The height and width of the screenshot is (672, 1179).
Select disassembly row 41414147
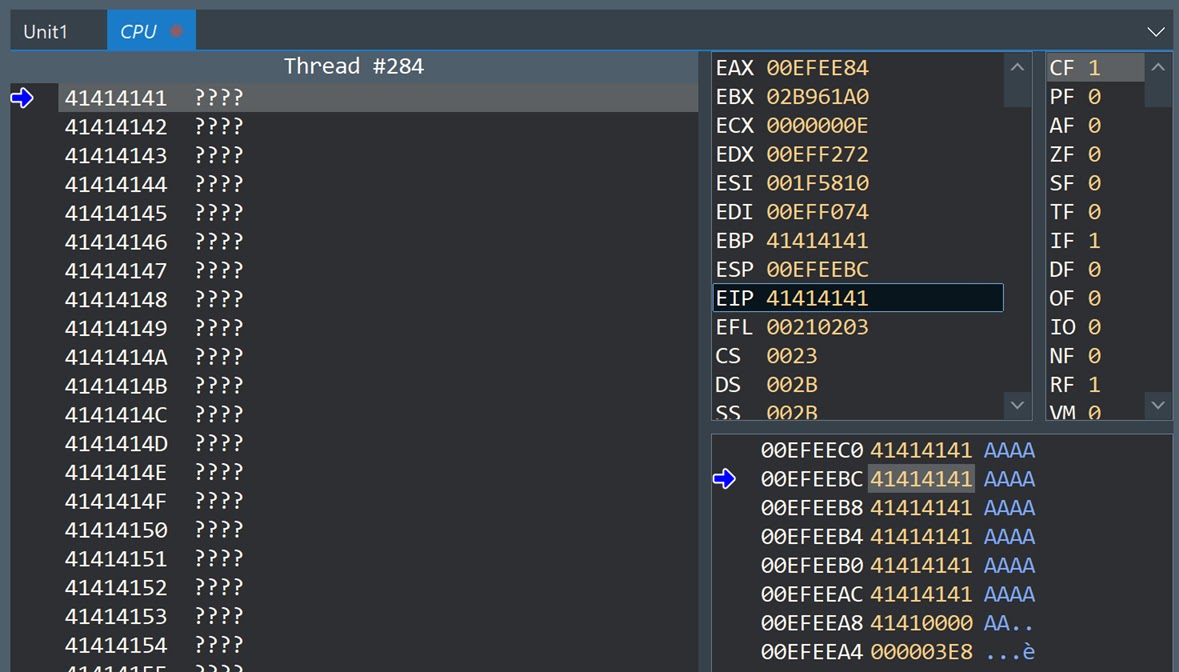click(378, 271)
